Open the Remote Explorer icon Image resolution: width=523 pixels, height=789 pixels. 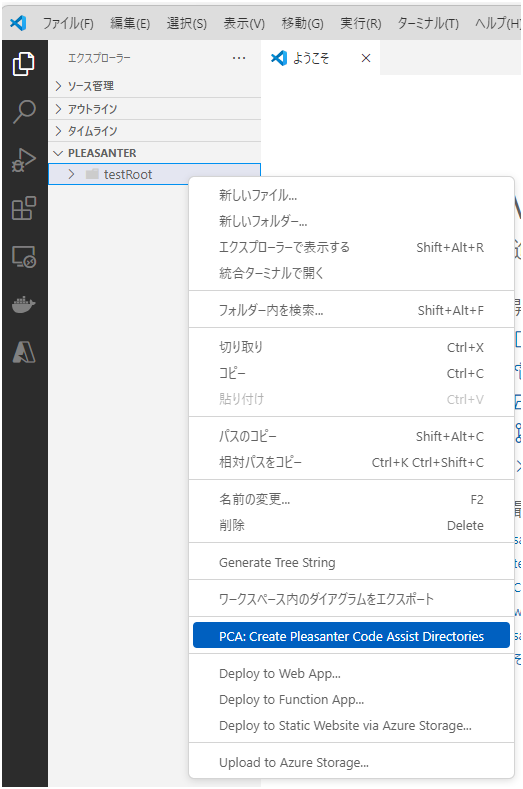point(24,257)
